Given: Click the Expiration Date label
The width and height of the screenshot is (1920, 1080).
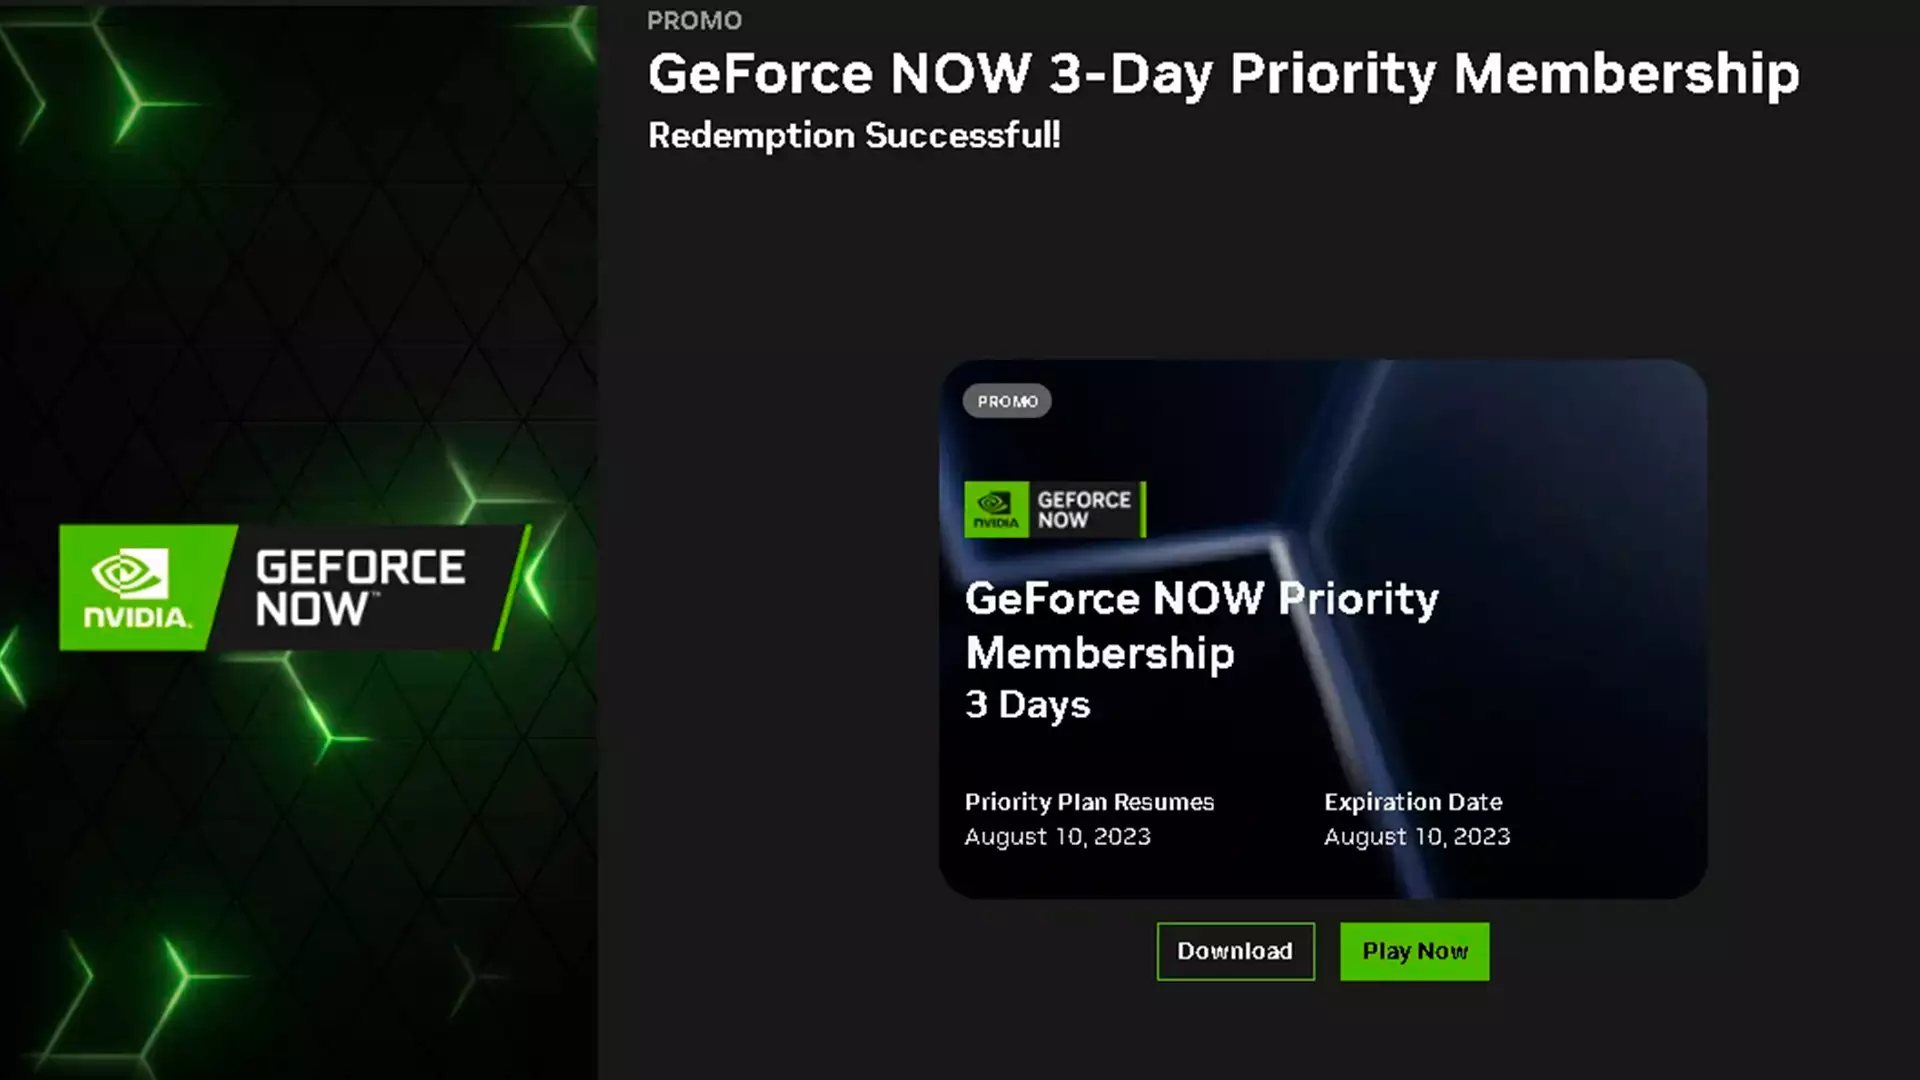Looking at the screenshot, I should 1413,802.
